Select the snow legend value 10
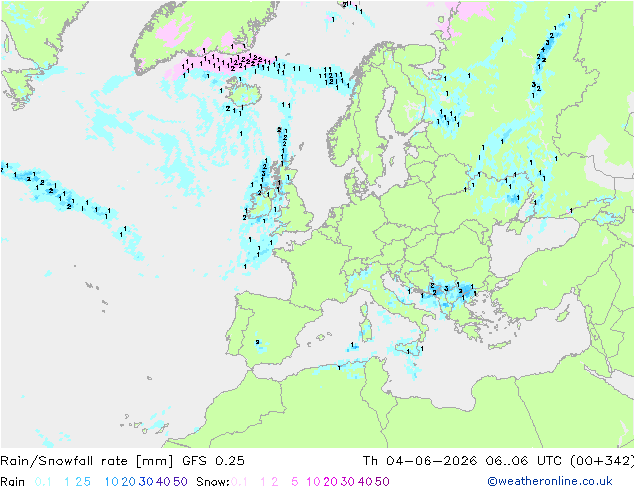 313,482
